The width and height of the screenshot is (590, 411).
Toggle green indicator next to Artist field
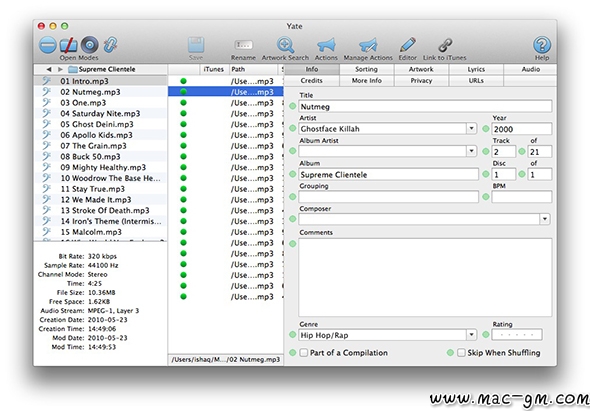pyautogui.click(x=292, y=129)
